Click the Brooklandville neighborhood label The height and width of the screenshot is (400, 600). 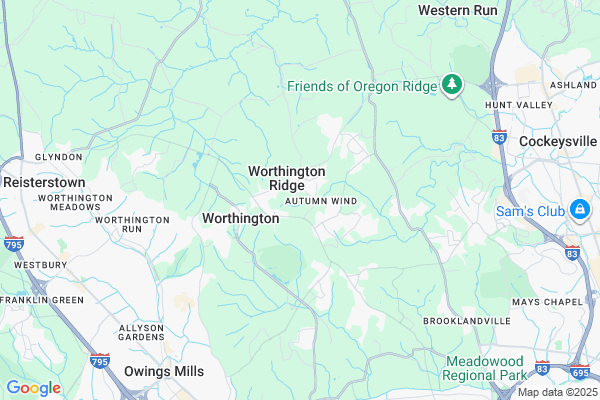point(467,321)
